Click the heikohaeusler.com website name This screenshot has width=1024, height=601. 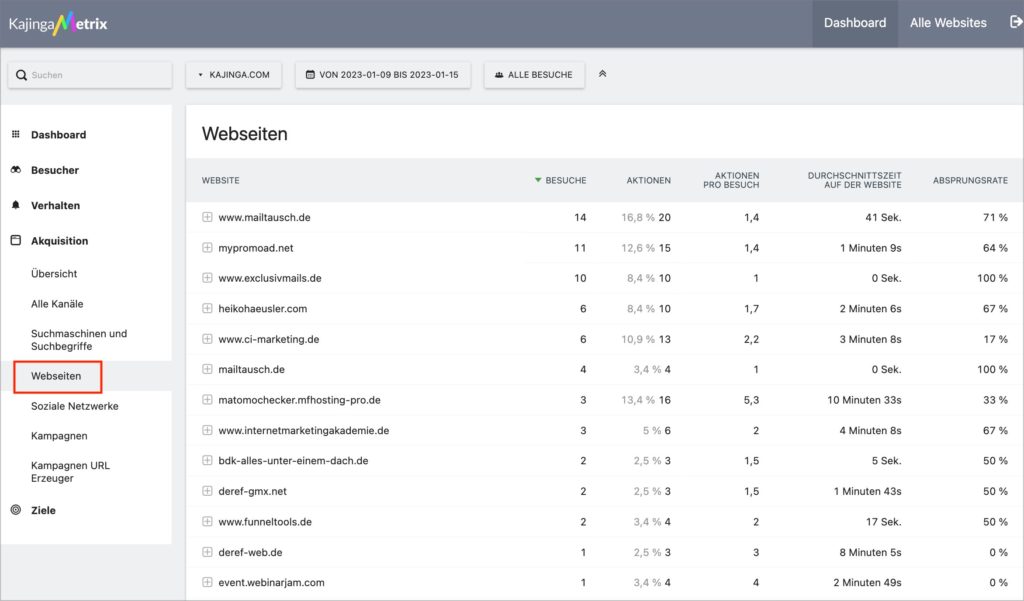pyautogui.click(x=263, y=308)
